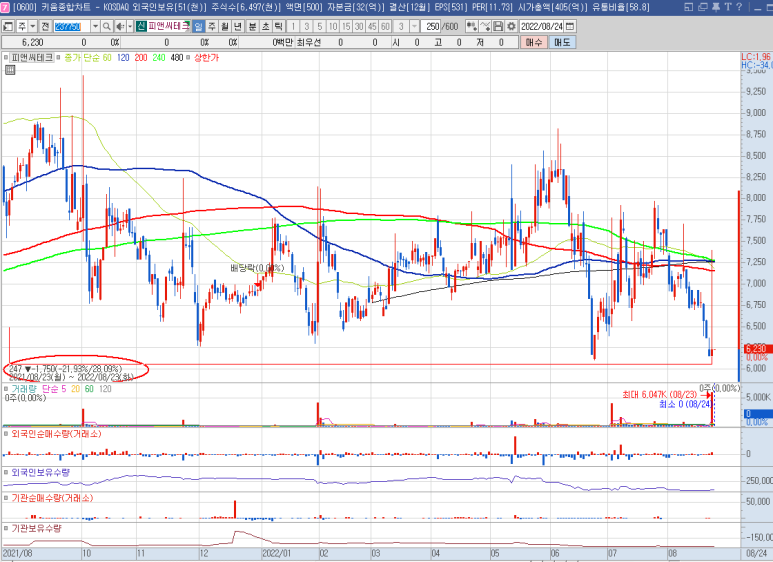Click the pin window icon in the title bar
This screenshot has height=562, width=773.
pos(716,7)
